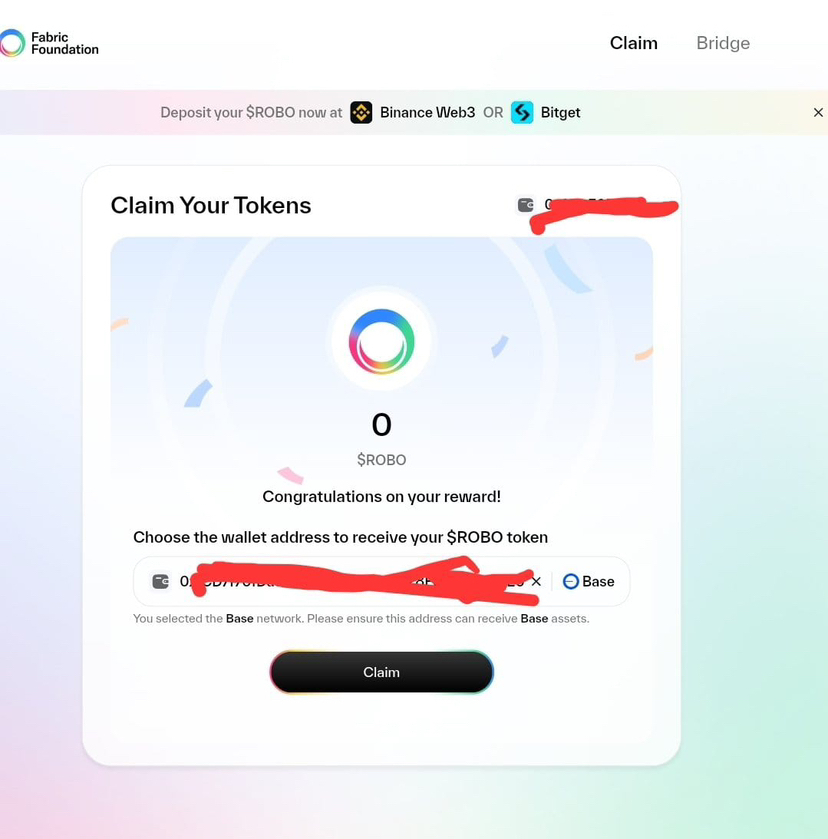Viewport: 828px width, 839px height.
Task: Click the Fabric Foundation logo
Action: coord(12,43)
